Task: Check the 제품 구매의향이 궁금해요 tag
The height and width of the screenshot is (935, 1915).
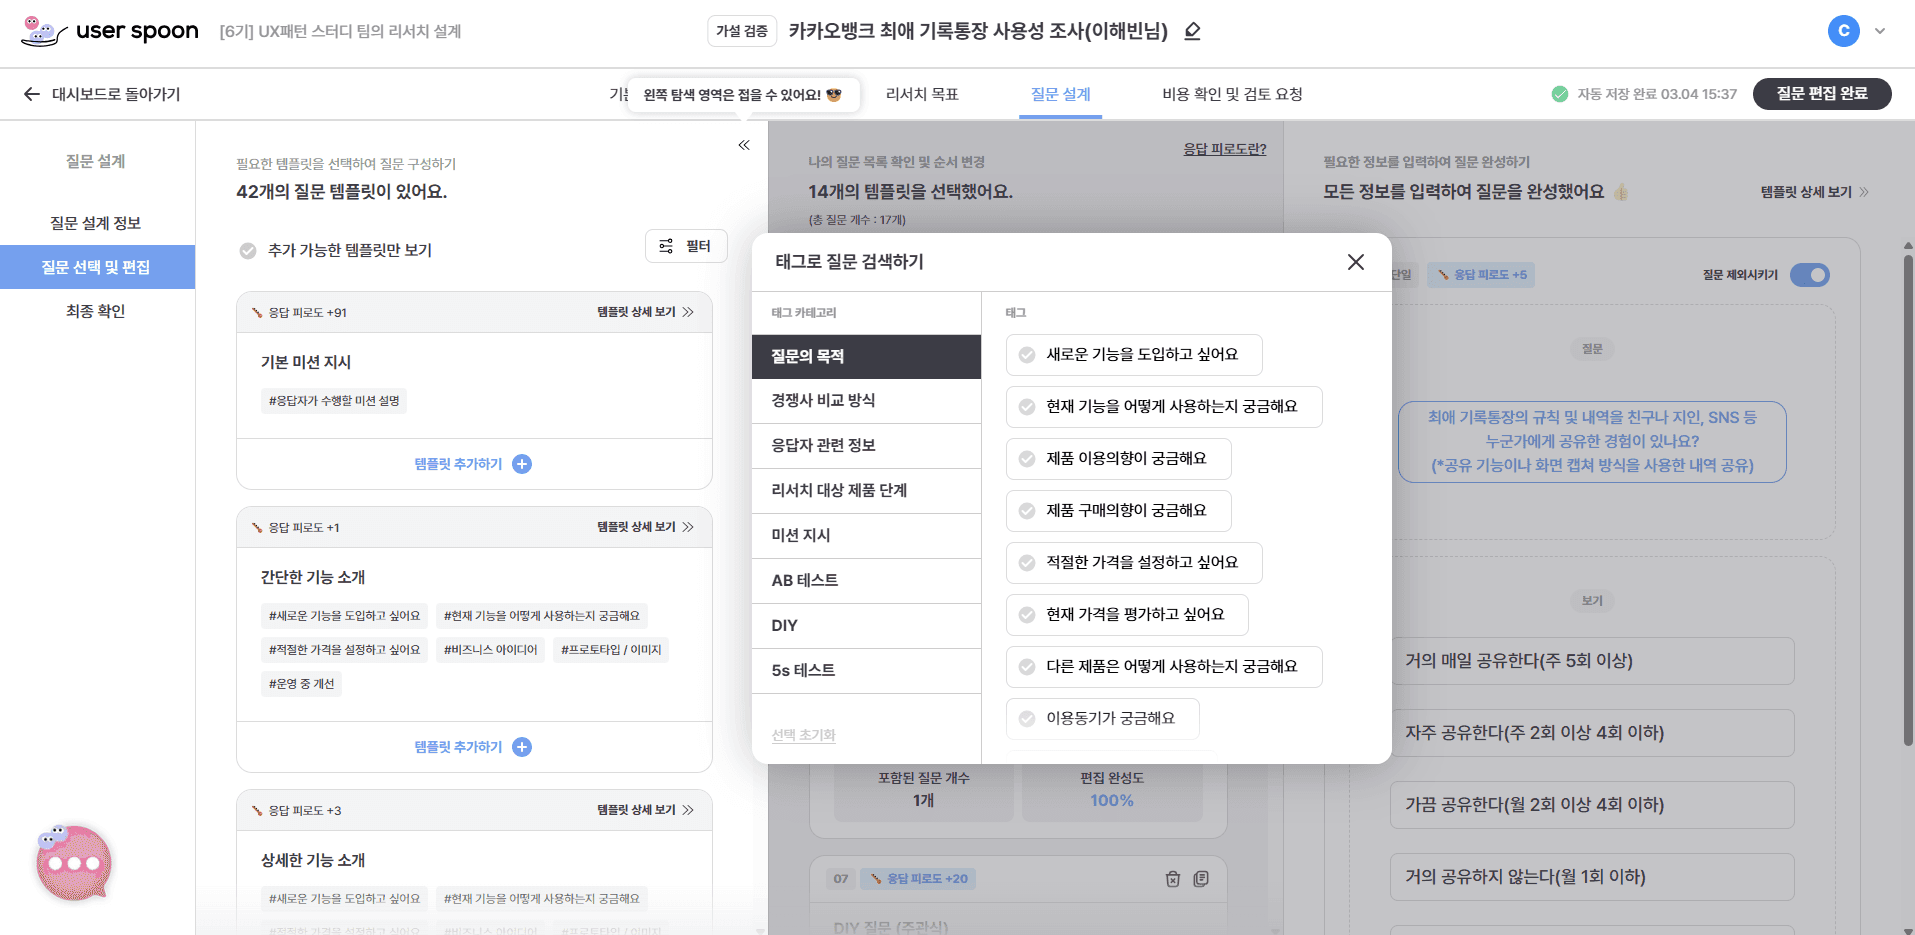Action: pyautogui.click(x=1118, y=511)
